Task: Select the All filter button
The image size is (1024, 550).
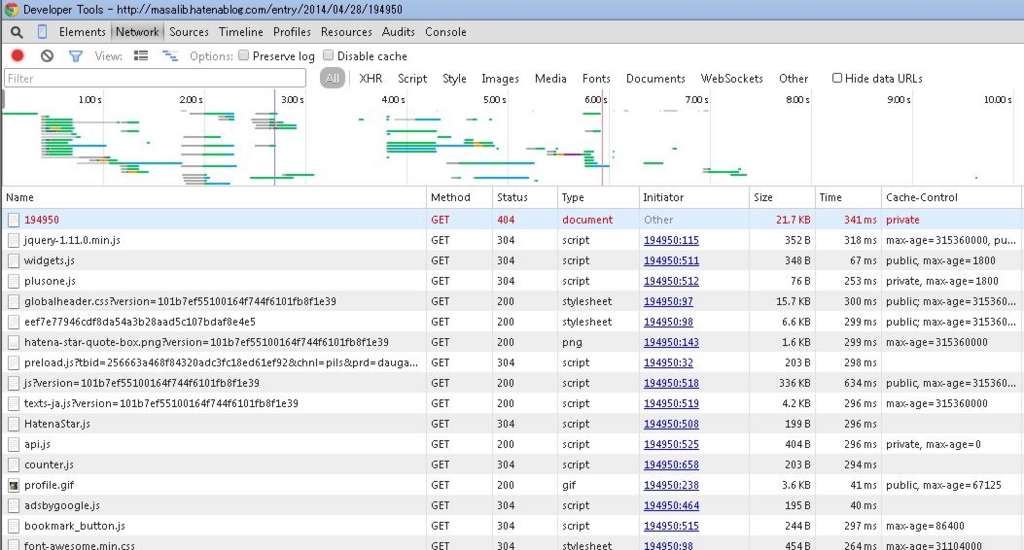Action: tap(332, 78)
